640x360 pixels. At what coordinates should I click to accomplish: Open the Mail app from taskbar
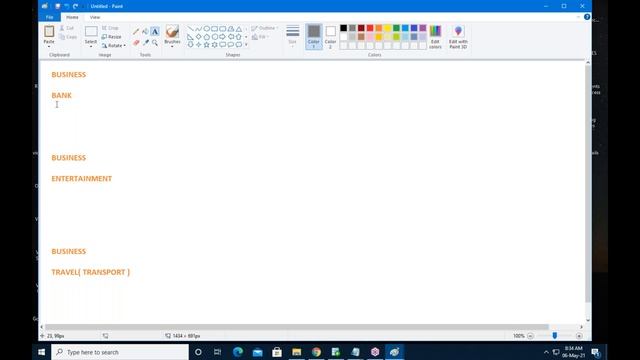[x=258, y=352]
